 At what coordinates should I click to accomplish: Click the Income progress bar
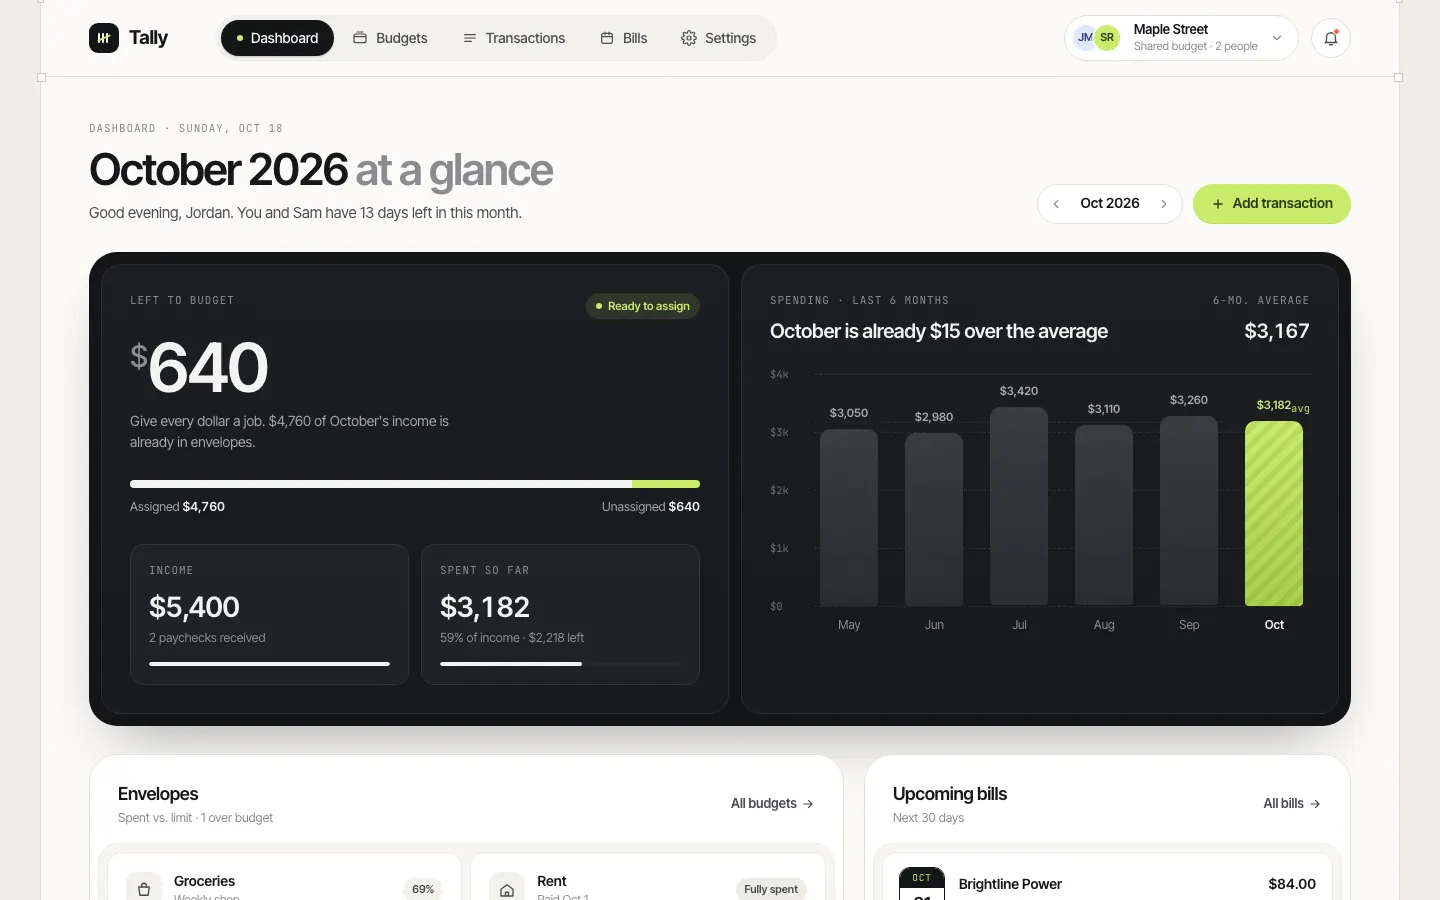(x=269, y=664)
